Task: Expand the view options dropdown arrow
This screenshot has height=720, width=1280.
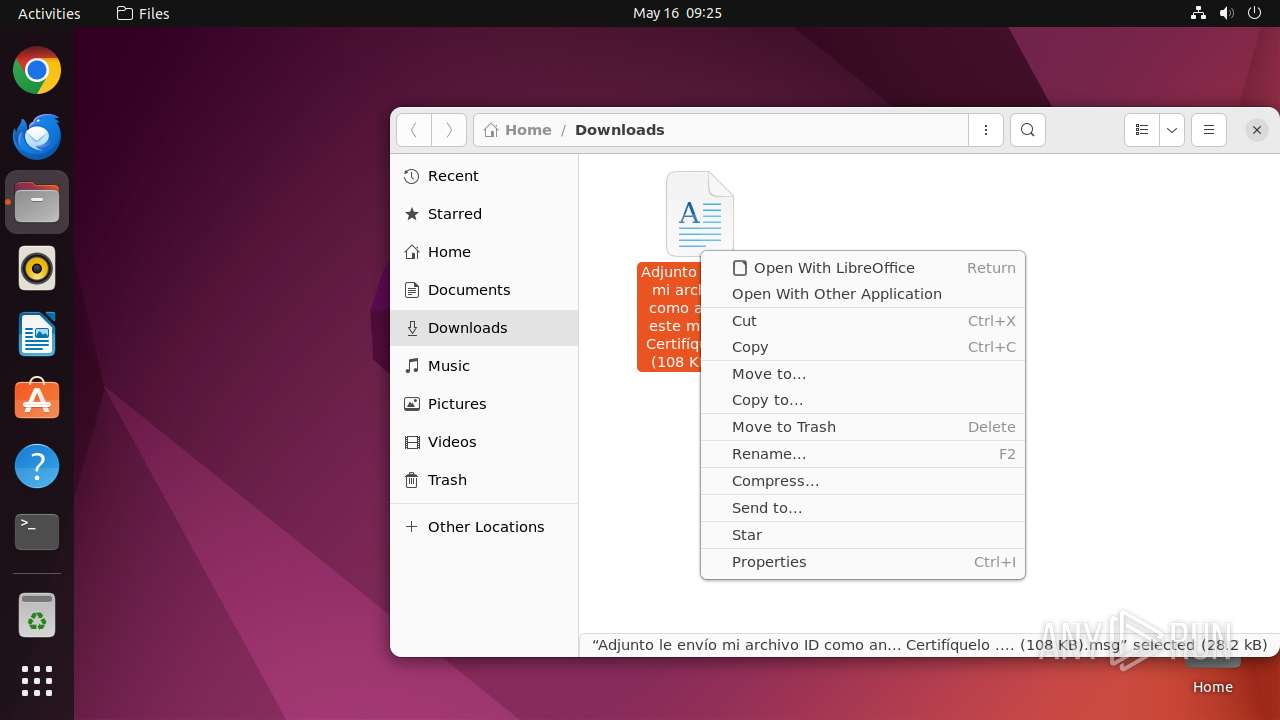Action: (x=1172, y=130)
